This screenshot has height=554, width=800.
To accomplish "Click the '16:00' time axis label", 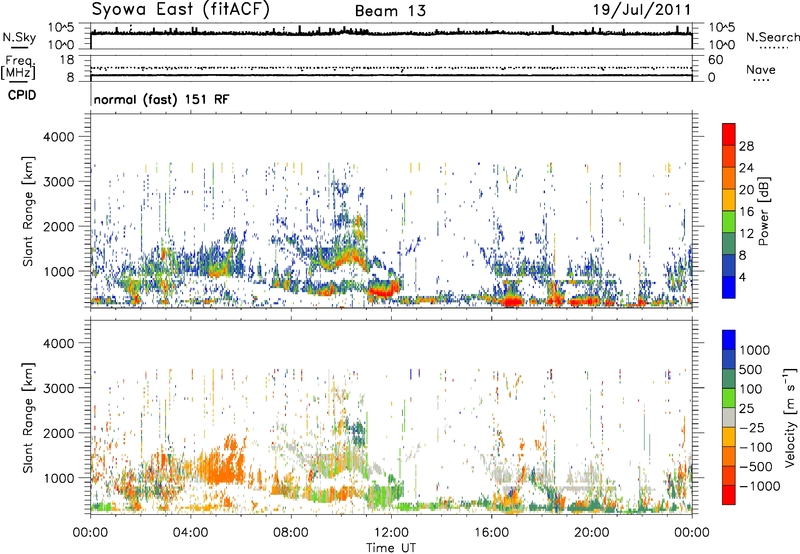I will point(491,533).
